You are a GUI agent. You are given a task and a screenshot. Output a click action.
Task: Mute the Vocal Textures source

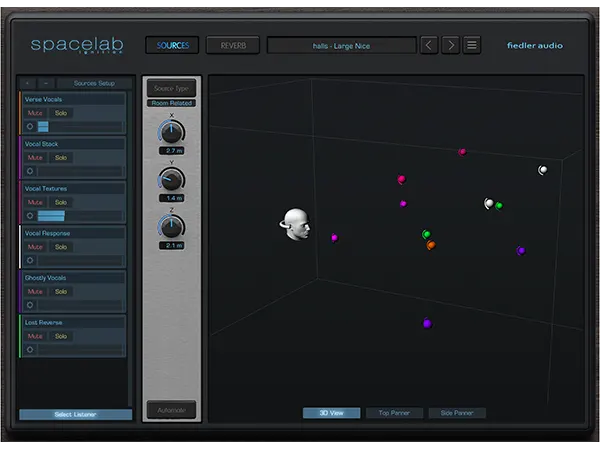(x=35, y=202)
